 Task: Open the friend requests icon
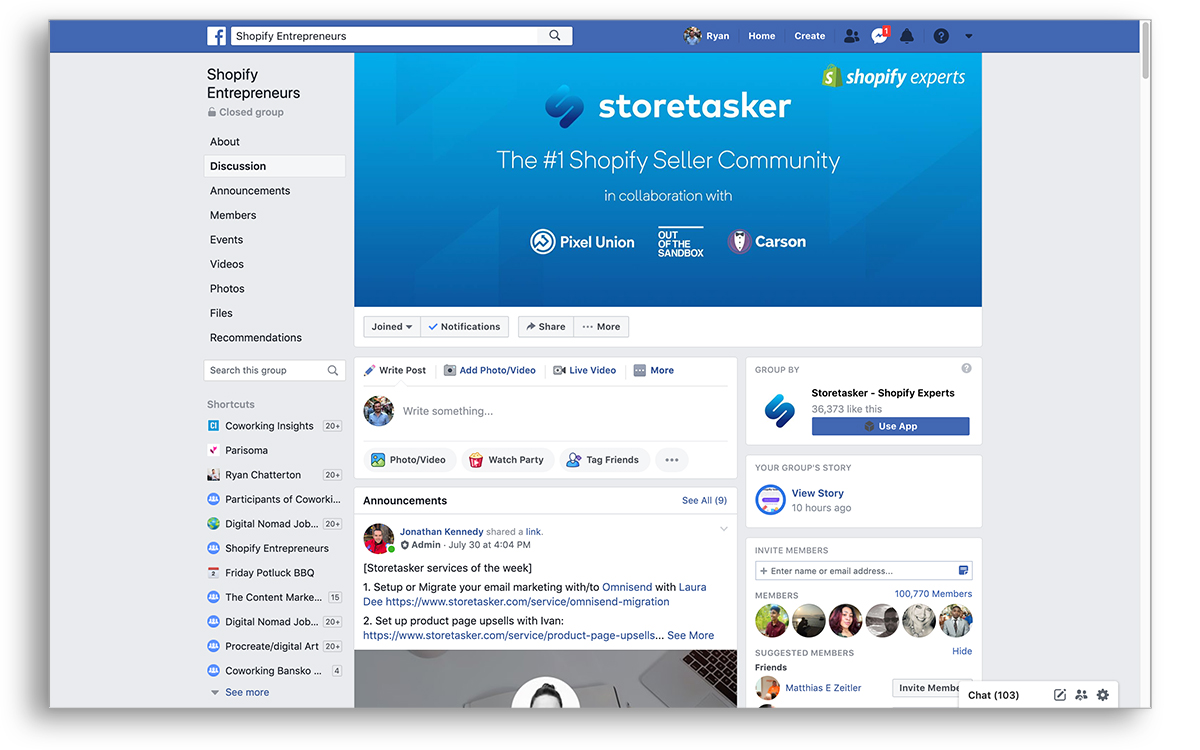[851, 36]
